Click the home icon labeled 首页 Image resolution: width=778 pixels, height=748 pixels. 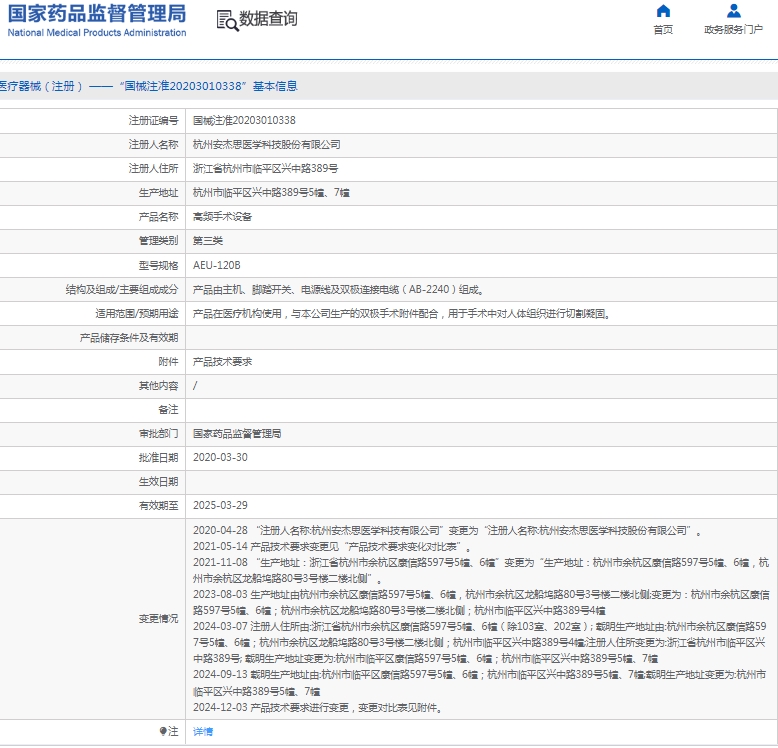click(x=663, y=11)
